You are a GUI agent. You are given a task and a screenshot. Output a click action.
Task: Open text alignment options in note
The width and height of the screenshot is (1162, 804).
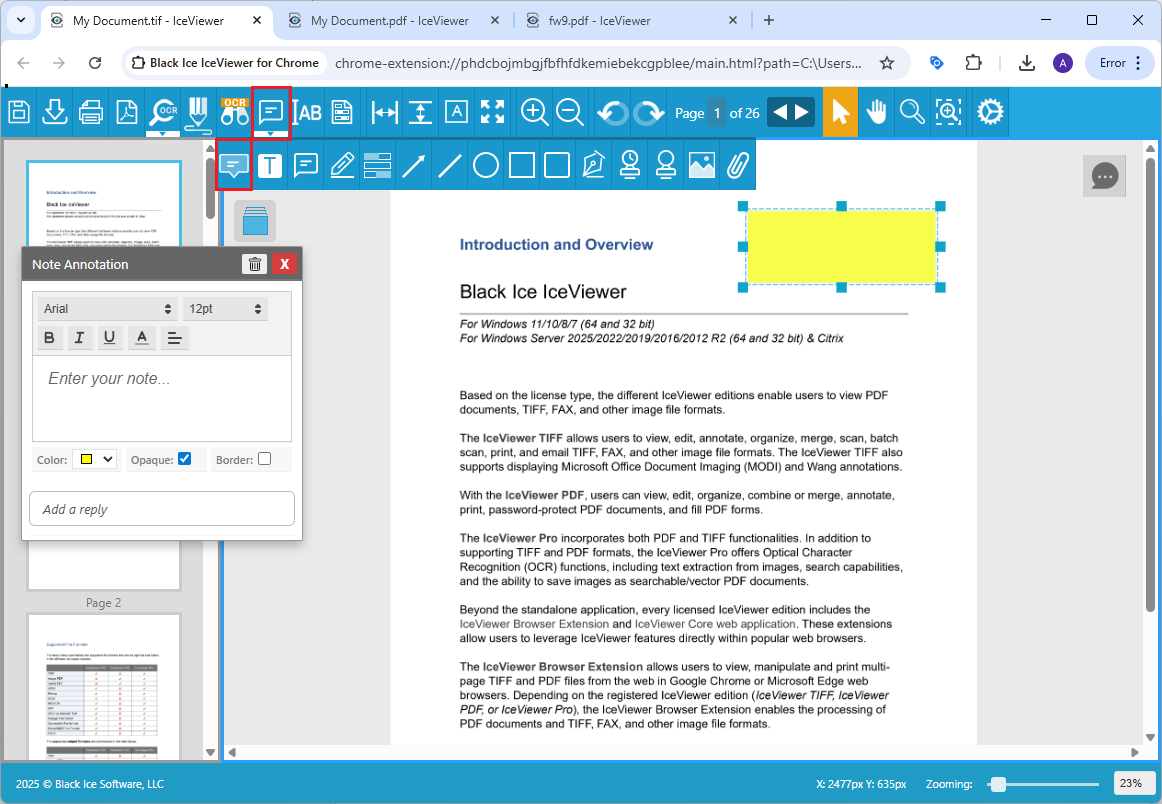(175, 338)
